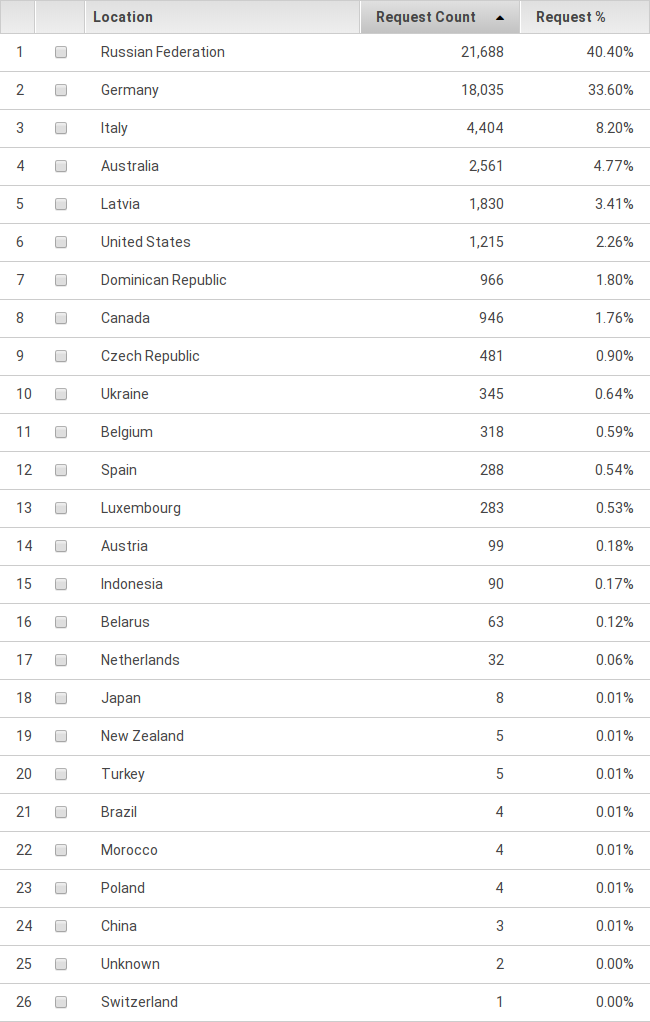Image resolution: width=650 pixels, height=1022 pixels.
Task: Check the Dominican Republic checkbox
Action: [61, 280]
